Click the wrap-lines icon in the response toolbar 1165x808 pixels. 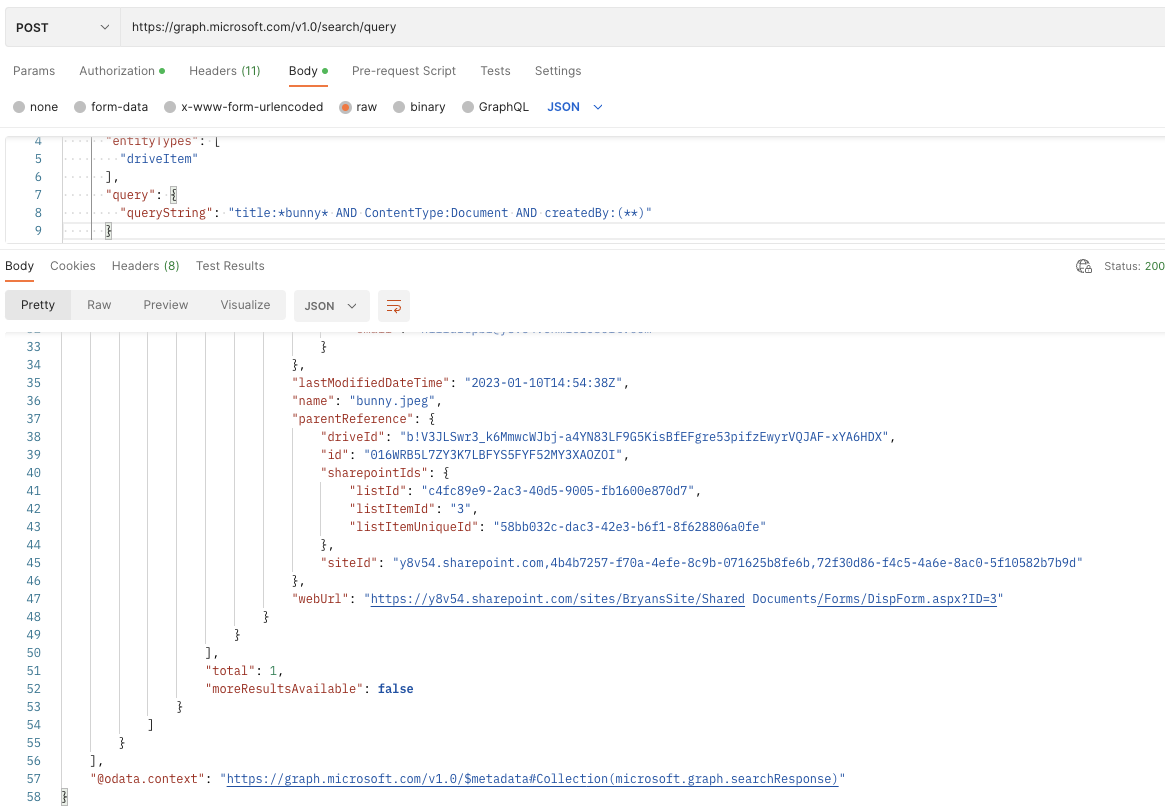(394, 306)
